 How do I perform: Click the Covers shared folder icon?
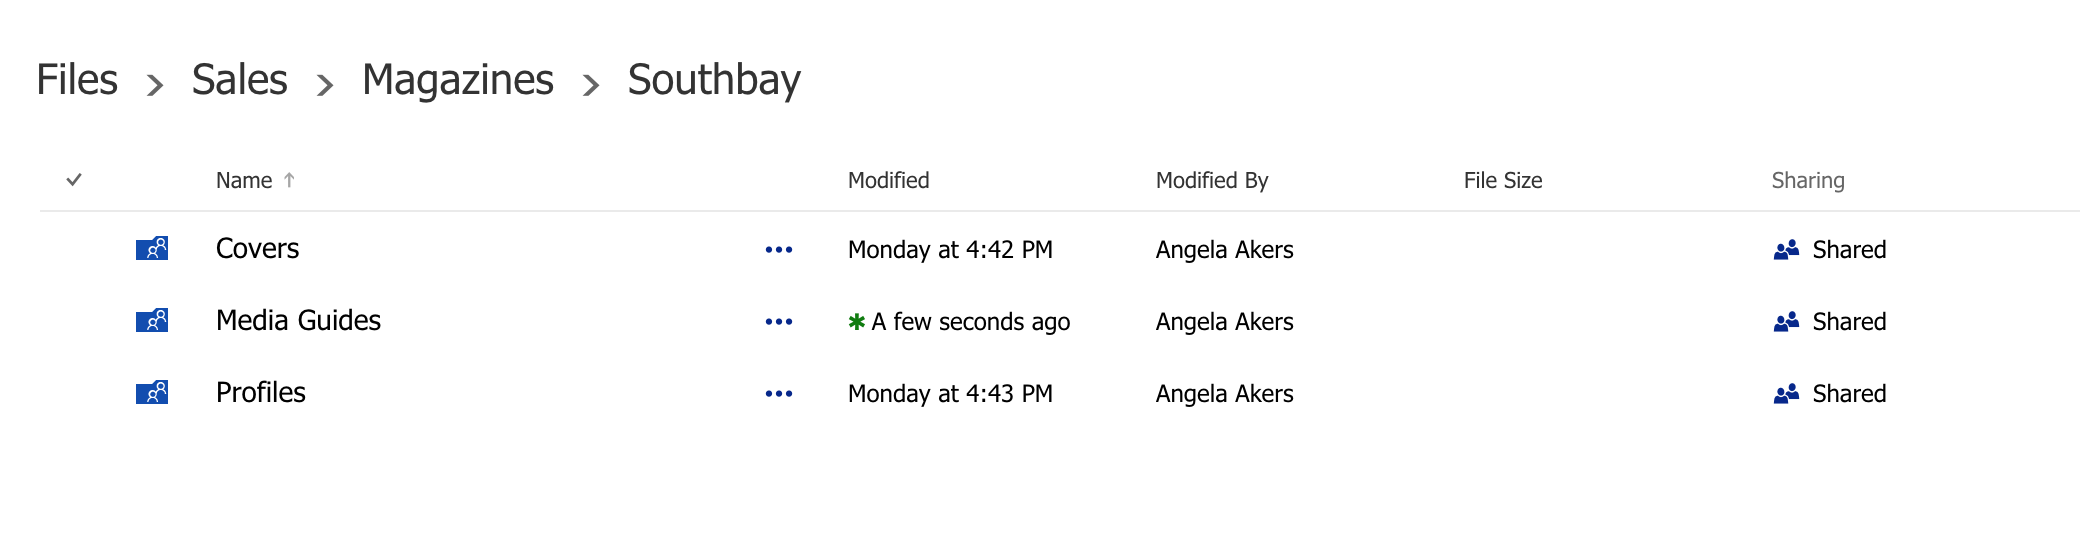click(x=152, y=248)
